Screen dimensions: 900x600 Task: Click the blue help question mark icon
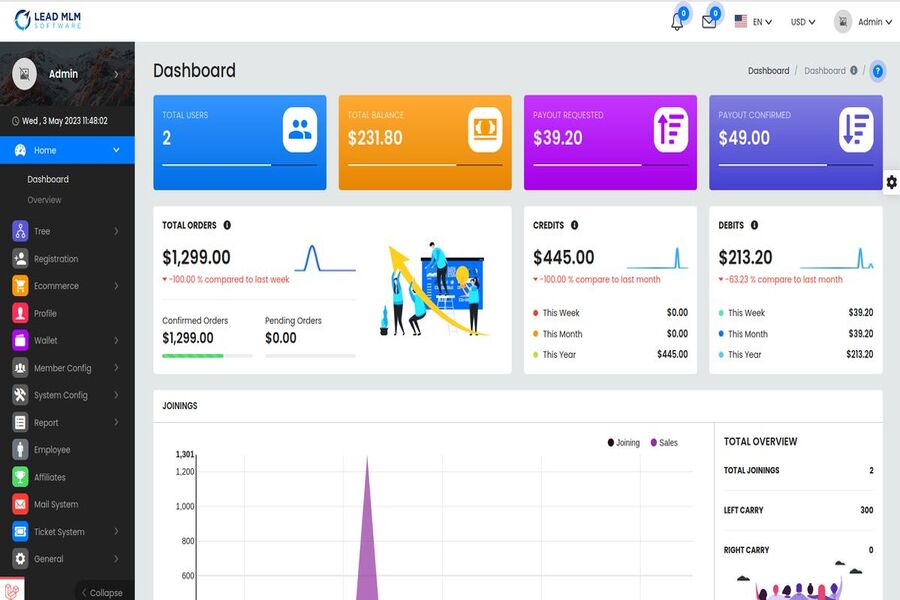(x=878, y=71)
